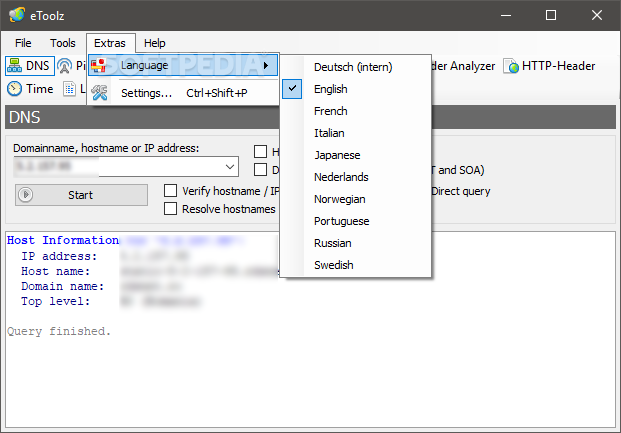Close the Extras menu
Image resolution: width=621 pixels, height=433 pixels.
coord(110,43)
